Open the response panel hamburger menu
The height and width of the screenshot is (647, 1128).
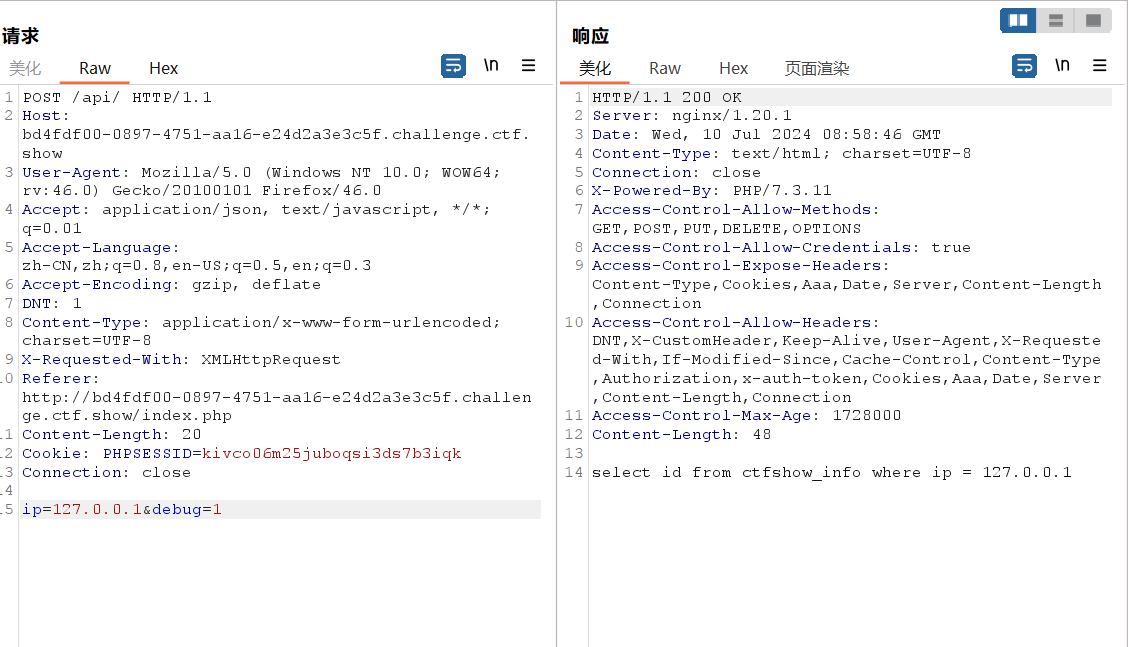click(x=1099, y=66)
